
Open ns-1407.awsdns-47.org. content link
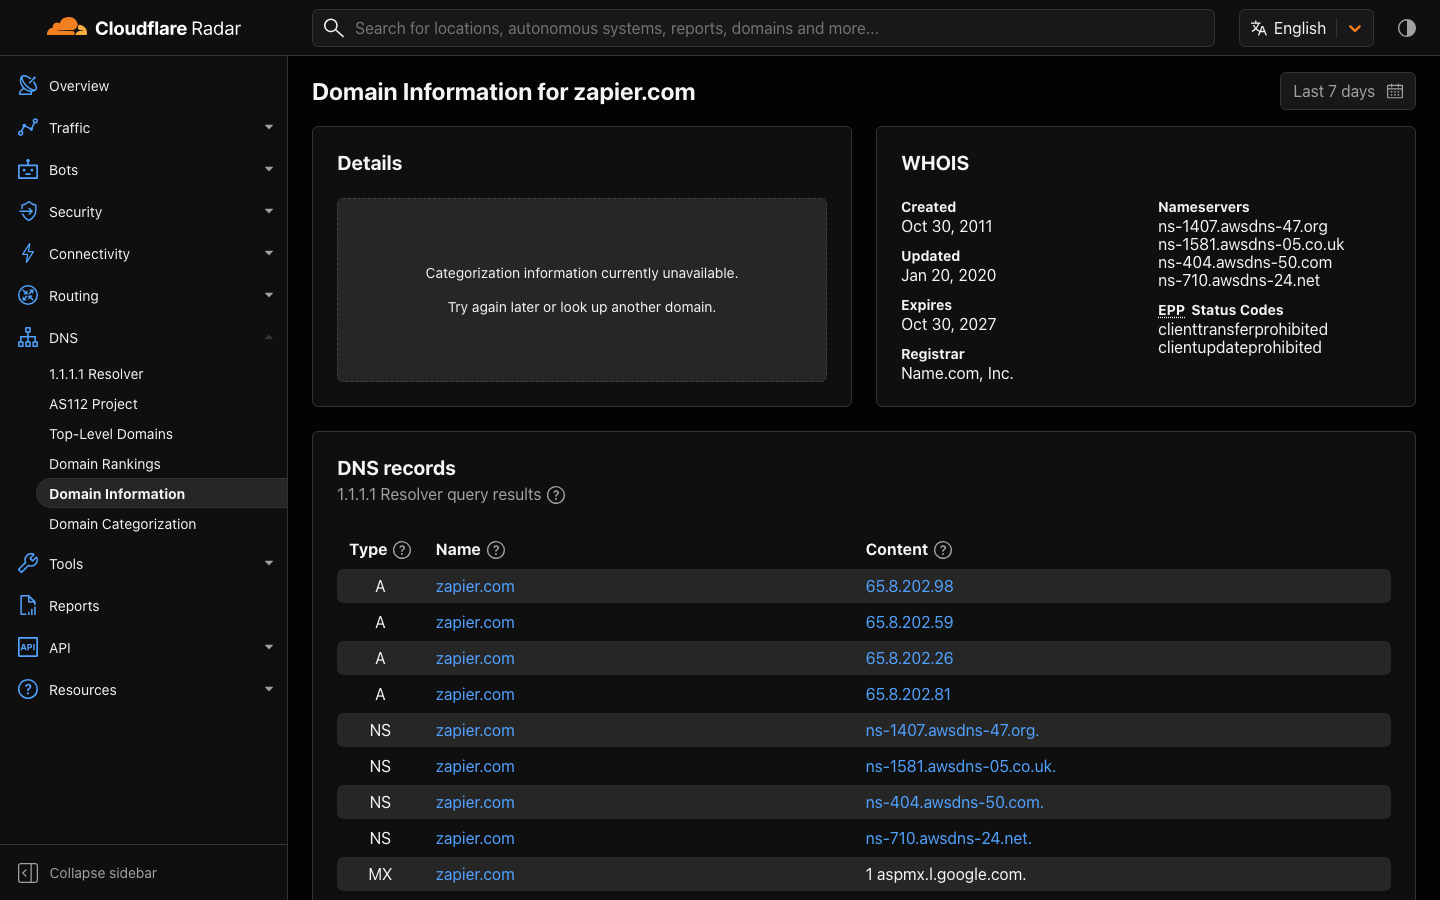click(952, 730)
